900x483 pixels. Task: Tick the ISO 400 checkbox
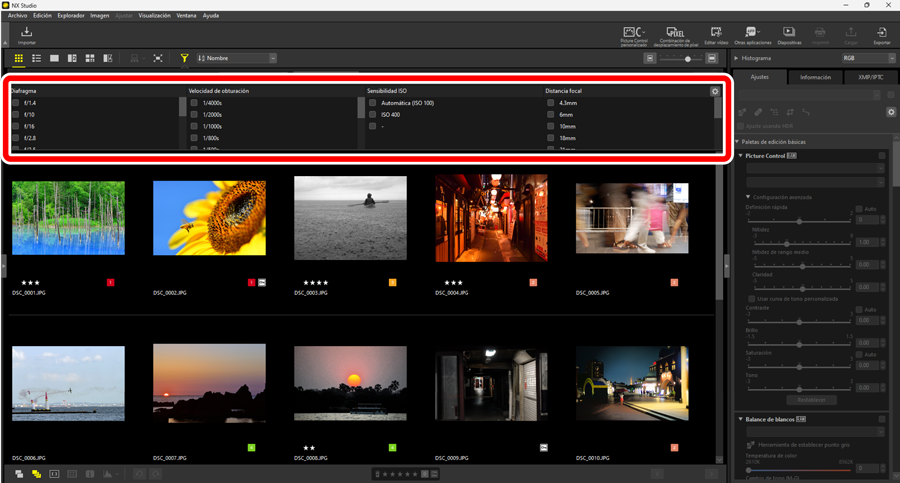pyautogui.click(x=372, y=115)
